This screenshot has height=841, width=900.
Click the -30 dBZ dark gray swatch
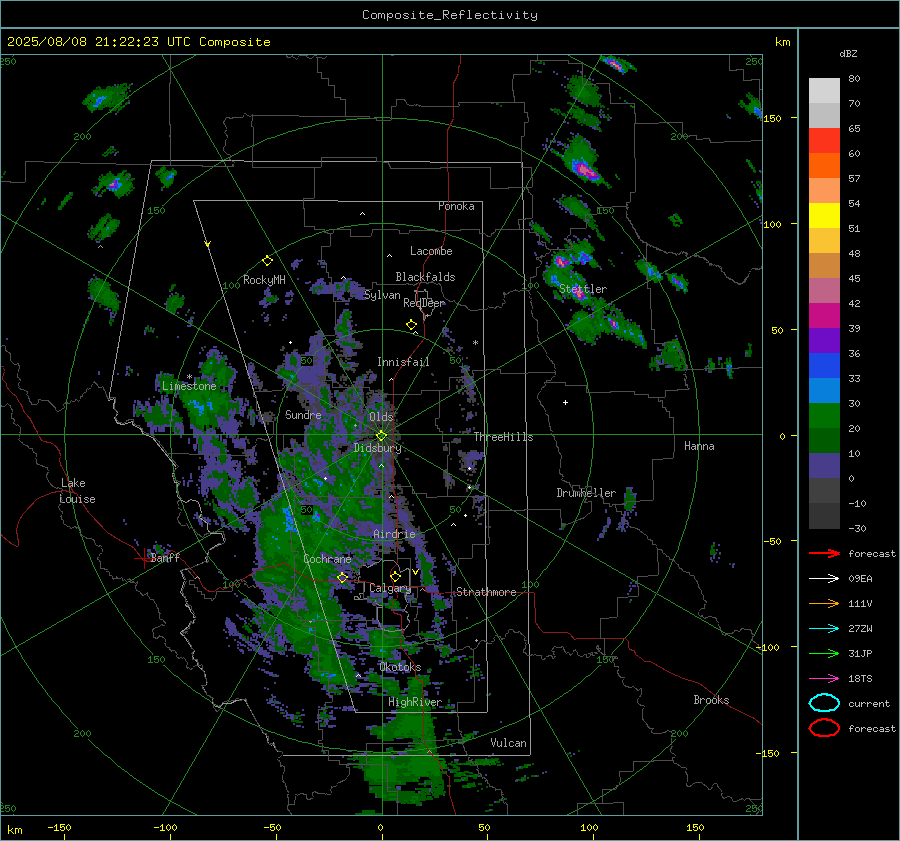[824, 516]
